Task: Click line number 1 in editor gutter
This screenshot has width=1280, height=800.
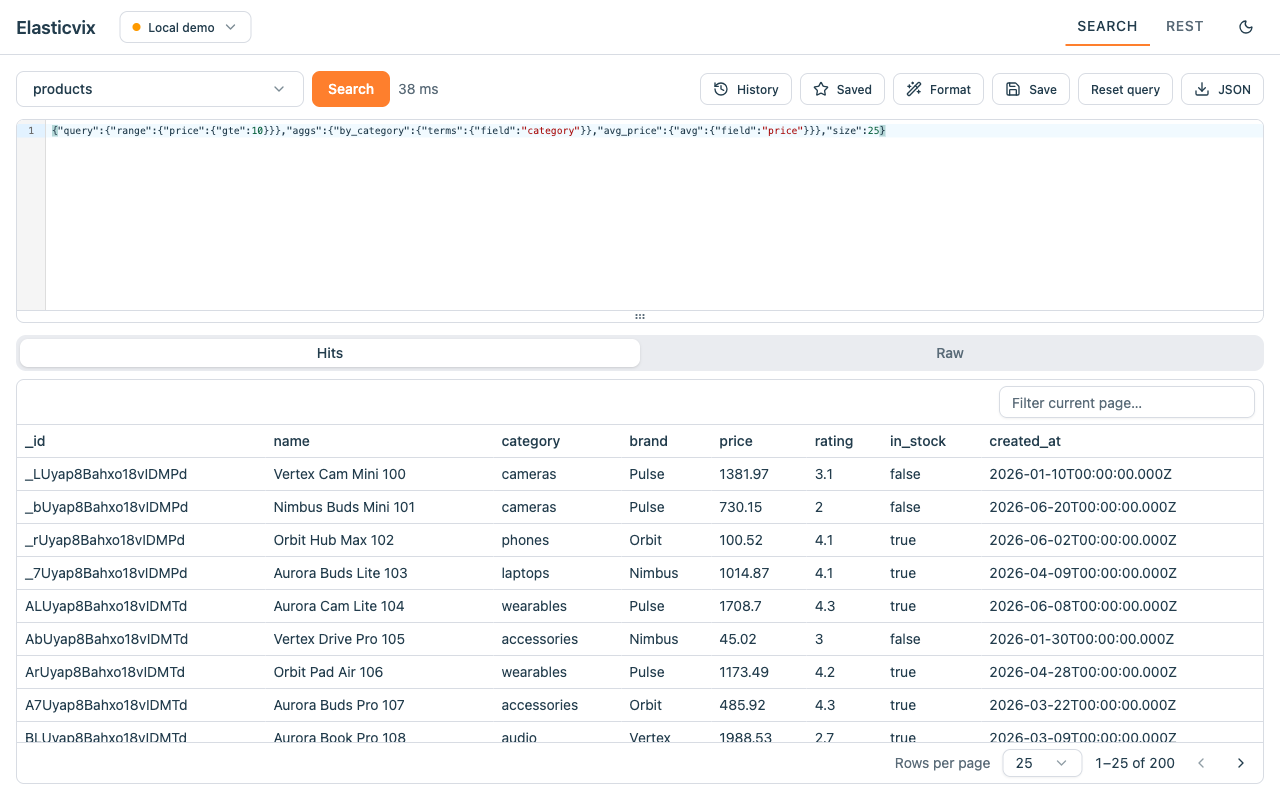Action: click(31, 131)
